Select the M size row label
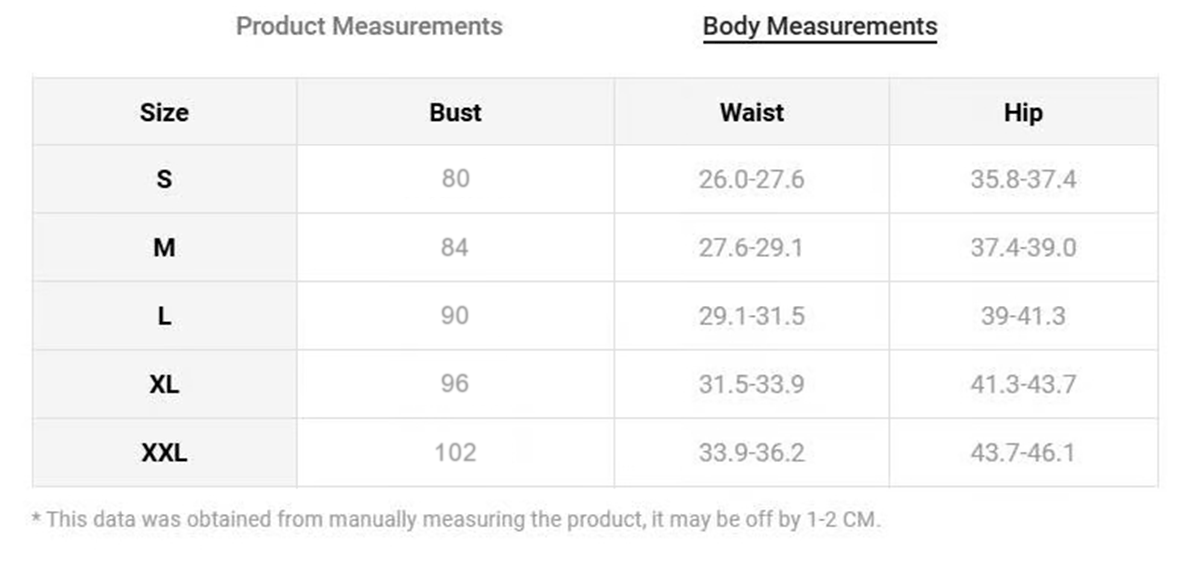Screen dimensions: 1200x566 tap(164, 248)
